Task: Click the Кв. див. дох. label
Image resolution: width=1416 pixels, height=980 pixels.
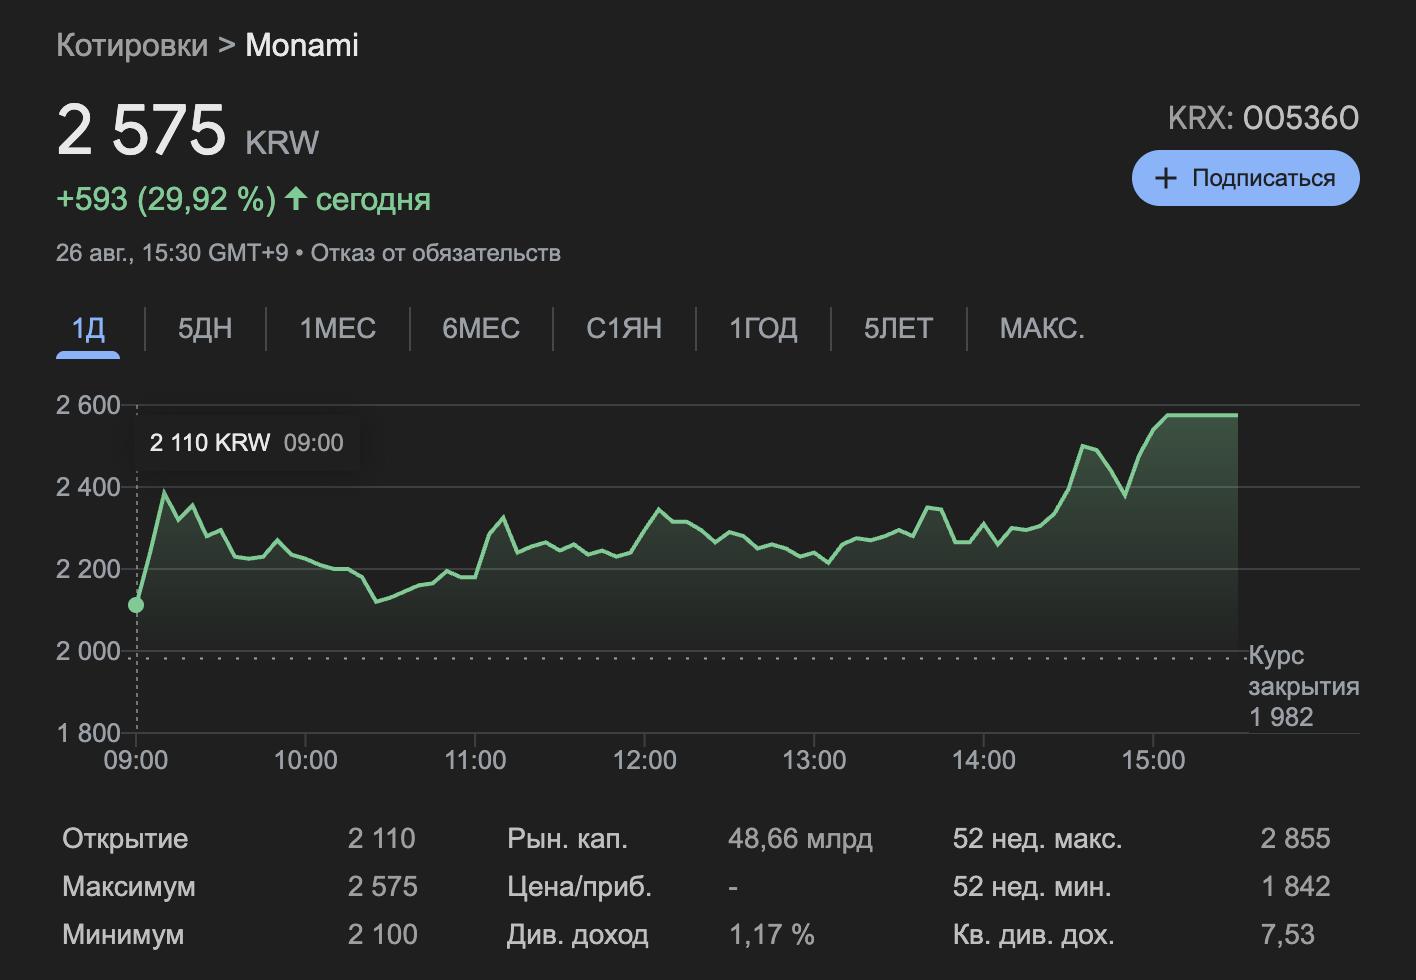Action: 1033,934
